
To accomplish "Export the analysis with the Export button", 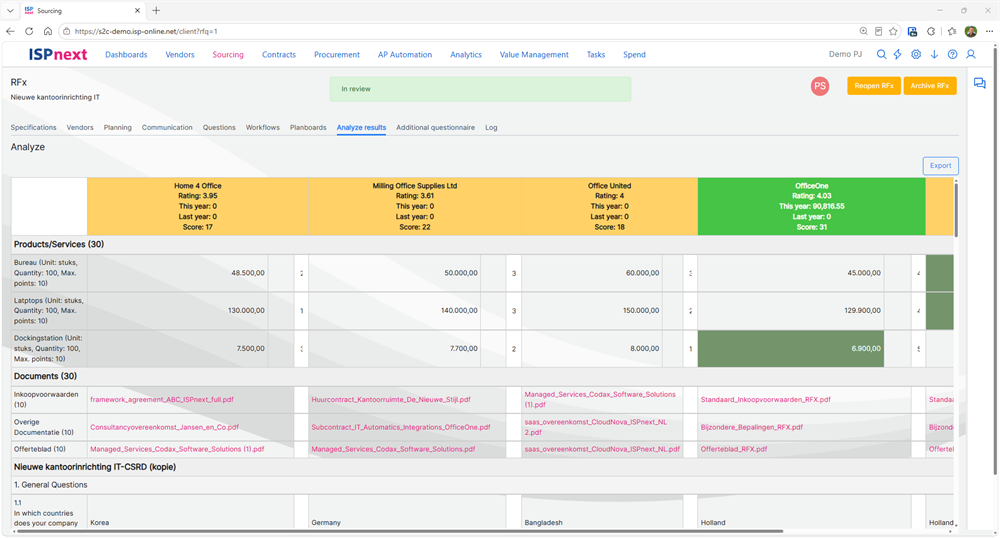I will click(941, 166).
